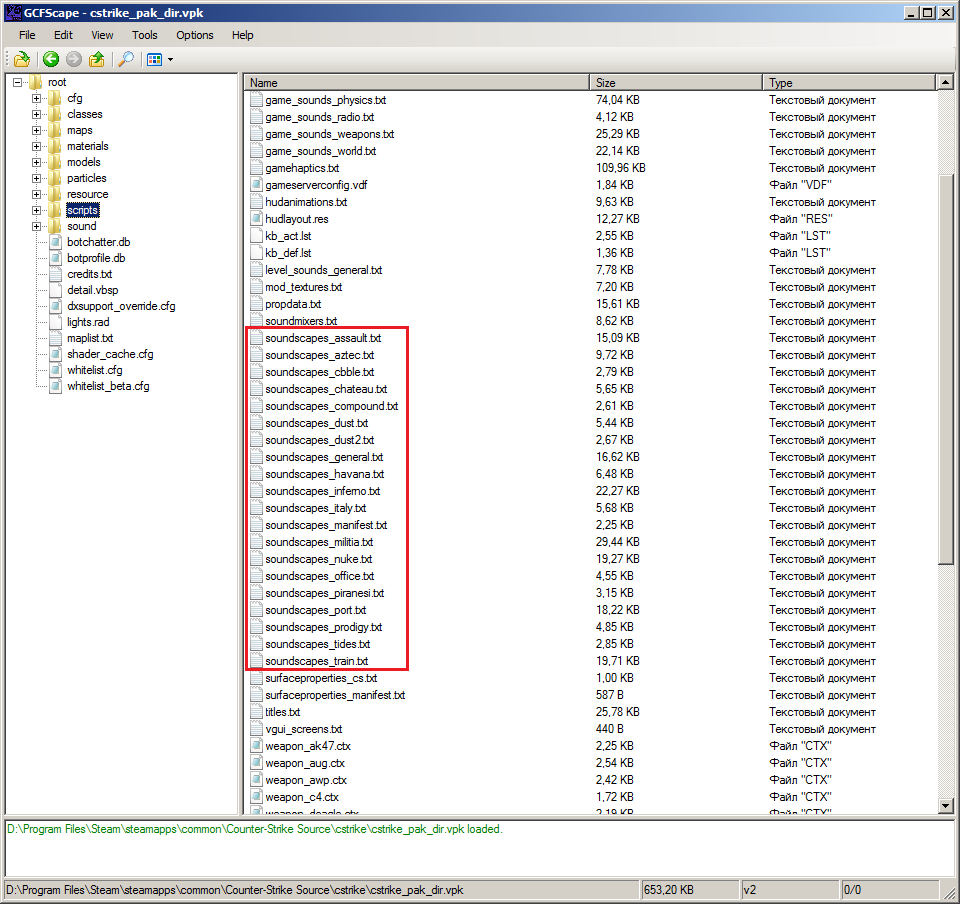Click the file list vertical scrollbar thumb

pos(946,369)
